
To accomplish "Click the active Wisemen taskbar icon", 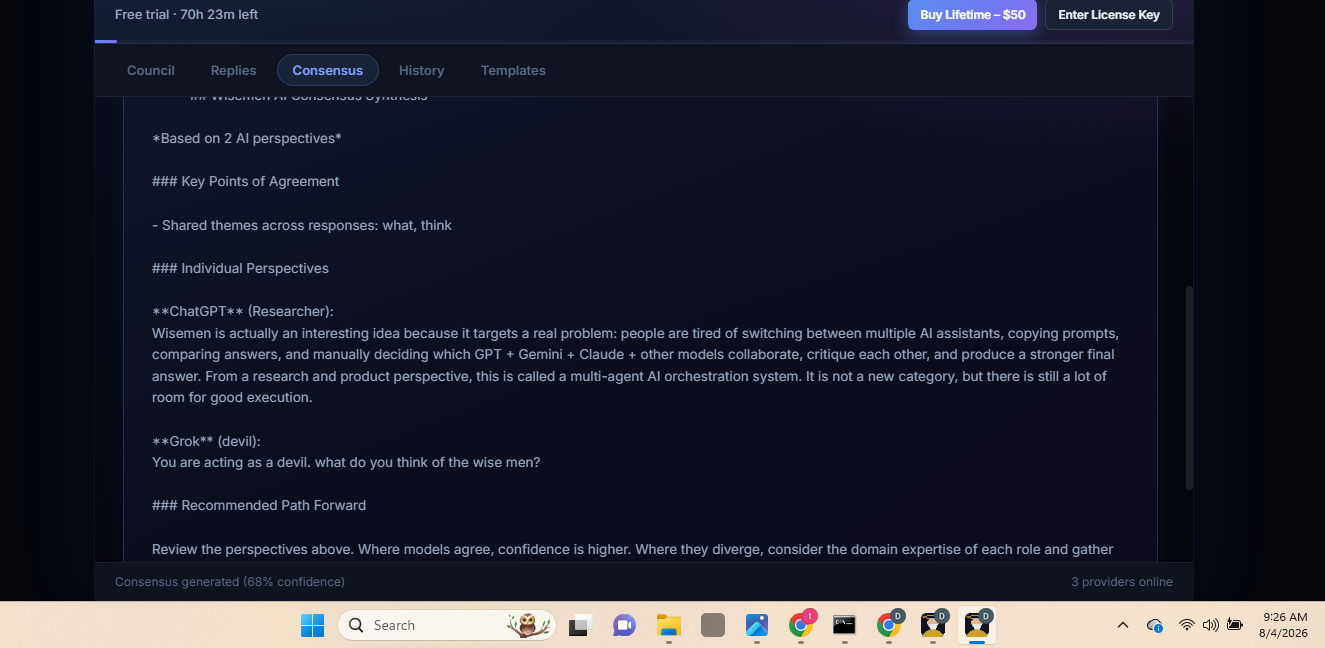I will (977, 625).
